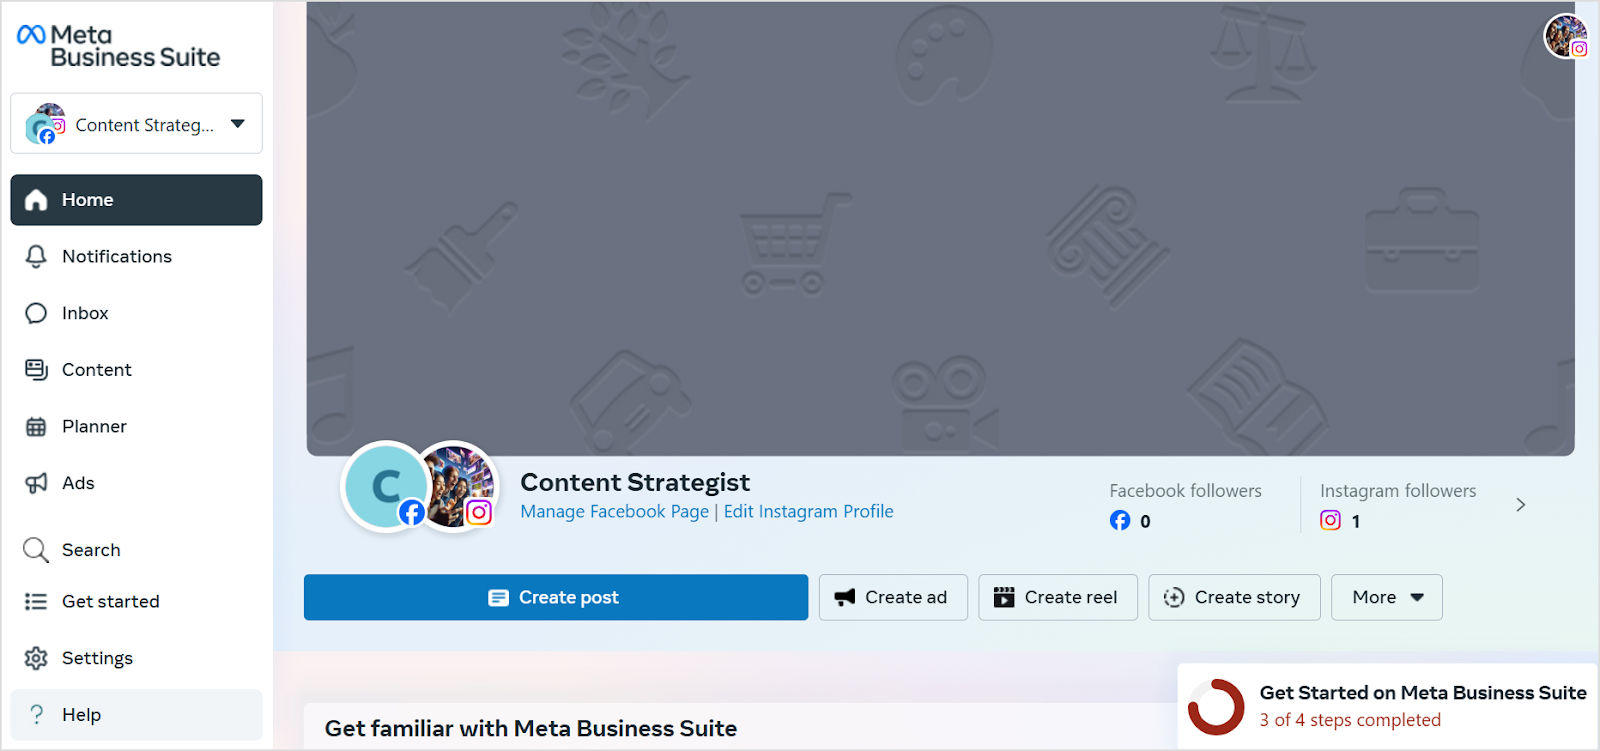The image size is (1600, 751).
Task: Click the Inbox speech bubble icon
Action: click(x=36, y=314)
